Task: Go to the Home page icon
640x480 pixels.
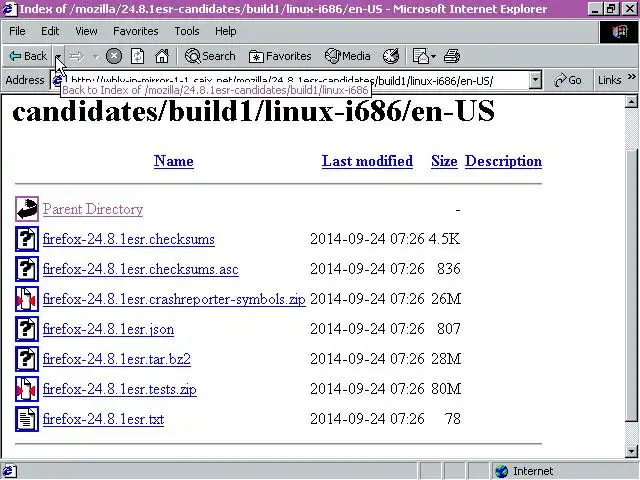Action: pyautogui.click(x=162, y=56)
